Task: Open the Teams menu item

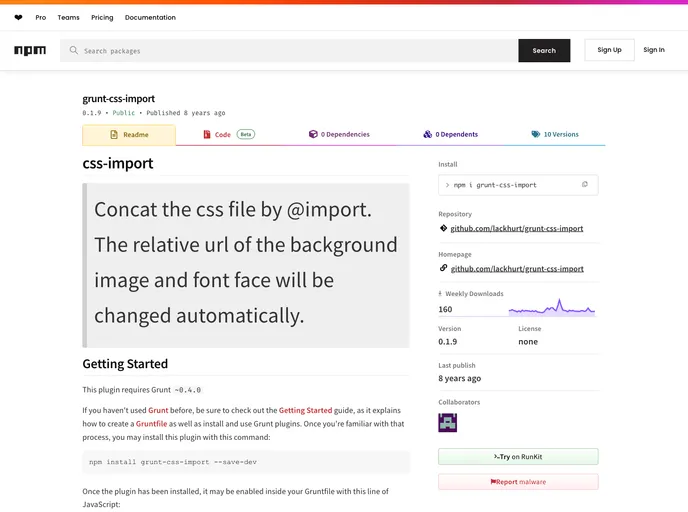Action: click(68, 18)
